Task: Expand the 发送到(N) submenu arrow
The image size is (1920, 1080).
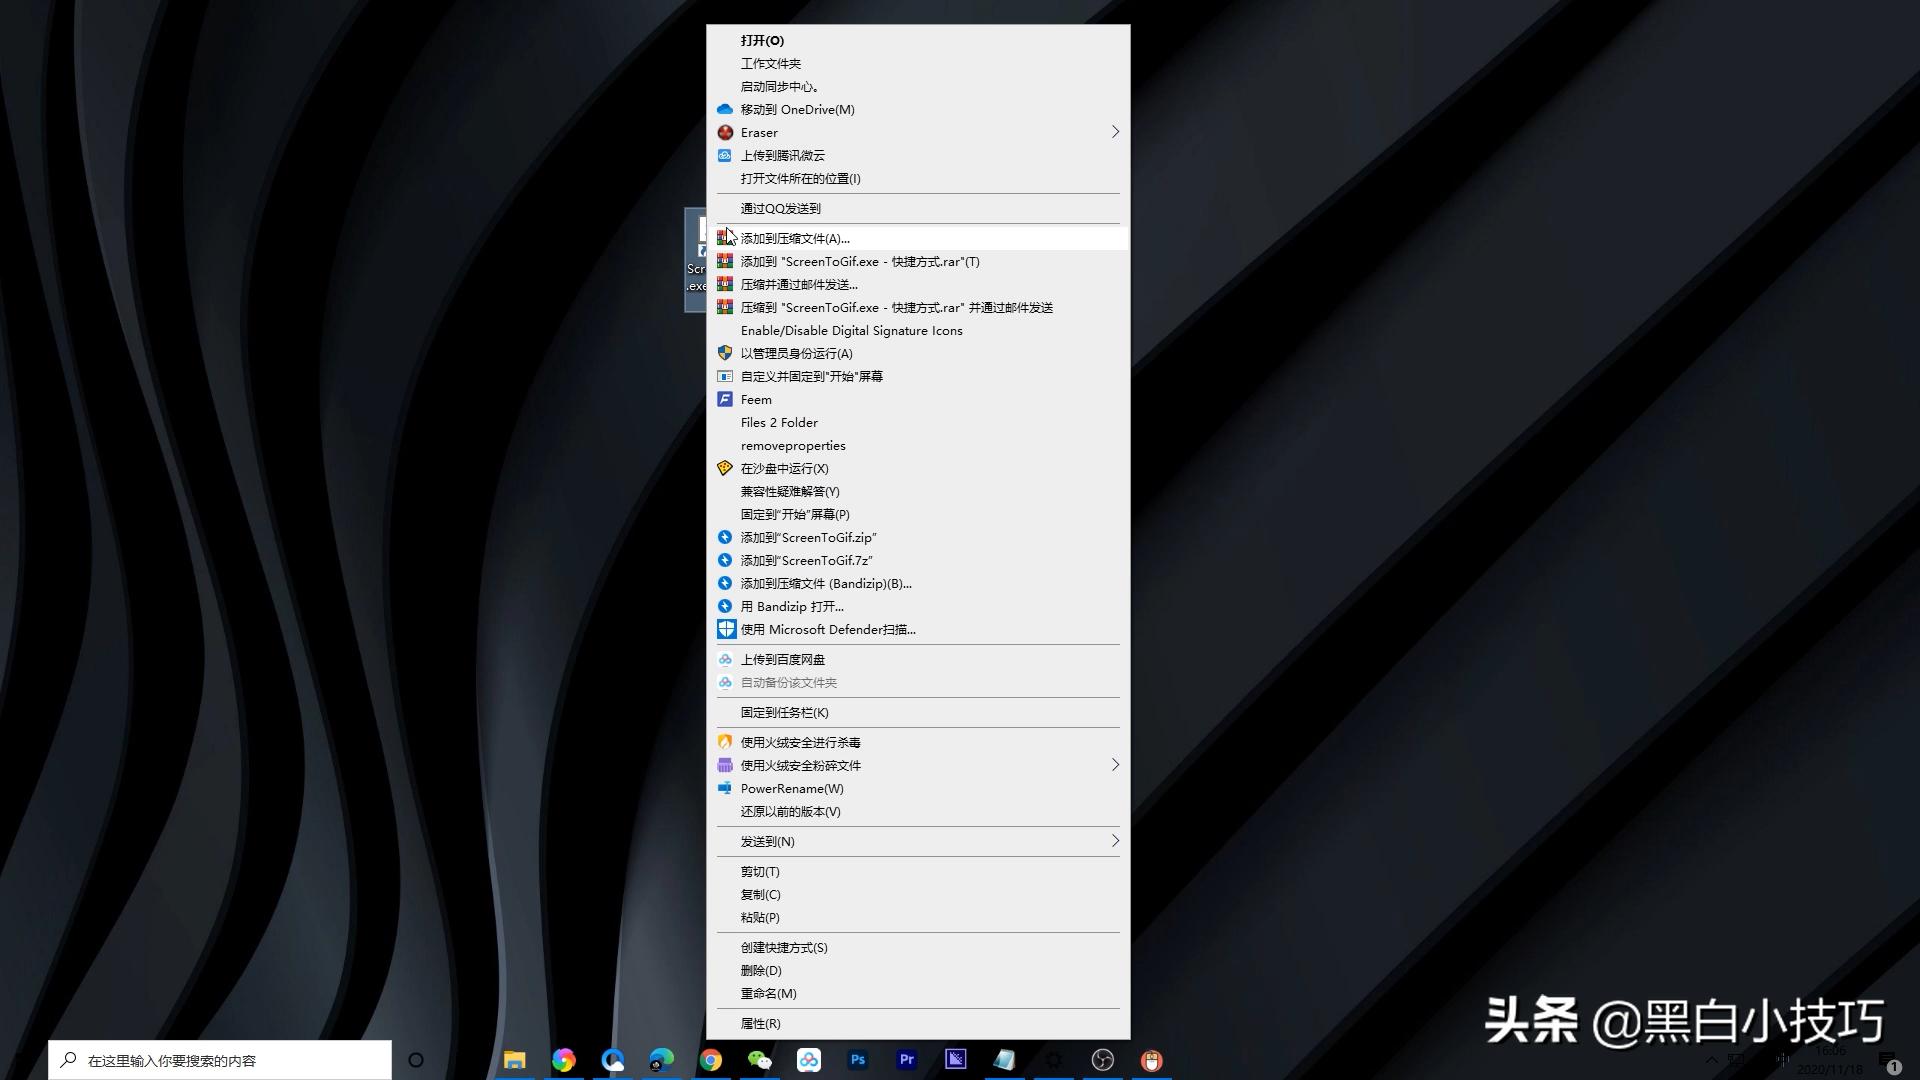Action: (x=1115, y=841)
